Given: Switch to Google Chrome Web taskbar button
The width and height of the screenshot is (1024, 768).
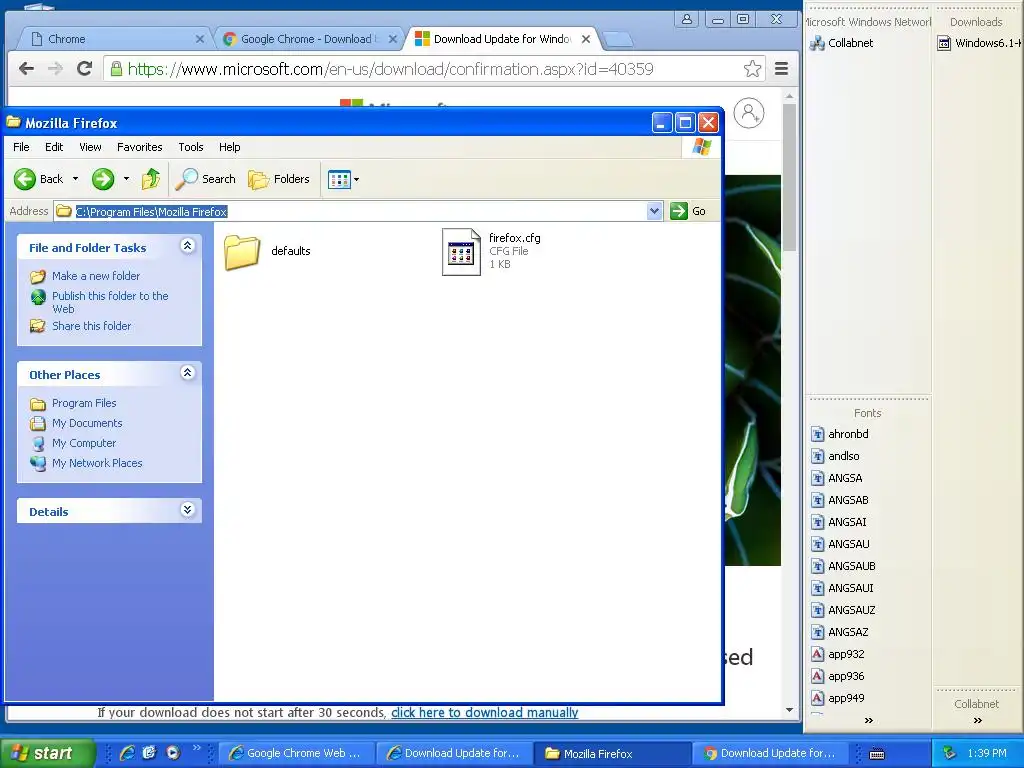Looking at the screenshot, I should tap(296, 753).
